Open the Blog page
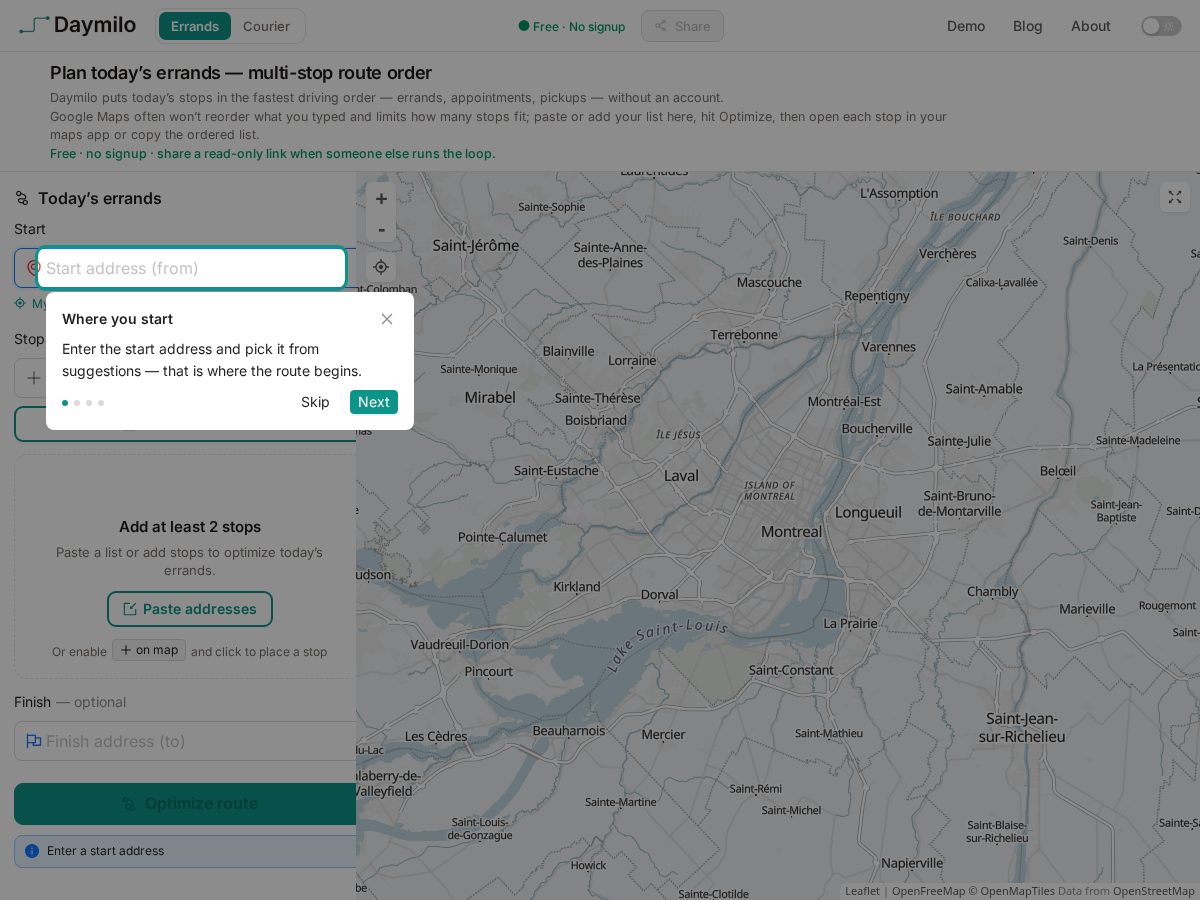Viewport: 1200px width, 900px height. (1028, 26)
